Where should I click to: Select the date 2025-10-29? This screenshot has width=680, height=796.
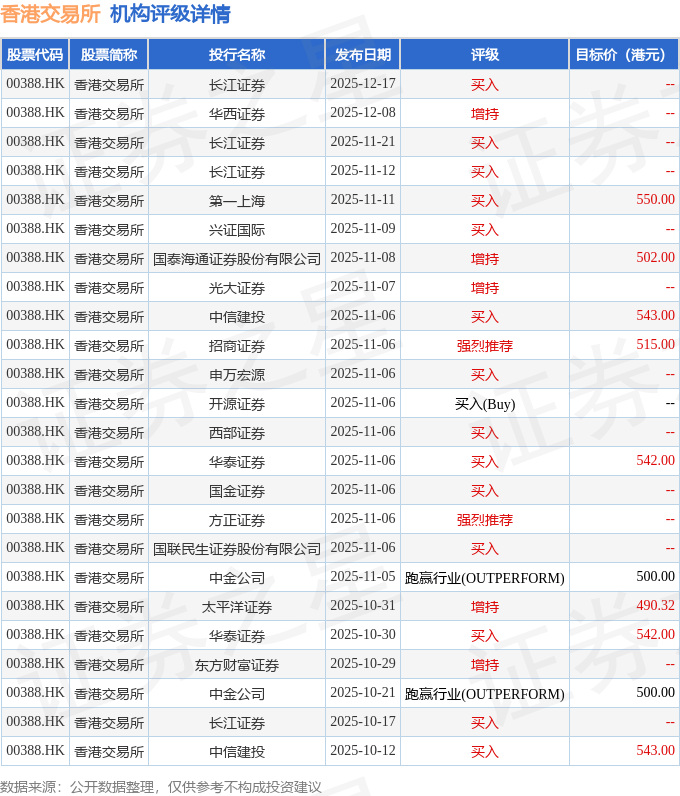click(x=363, y=663)
